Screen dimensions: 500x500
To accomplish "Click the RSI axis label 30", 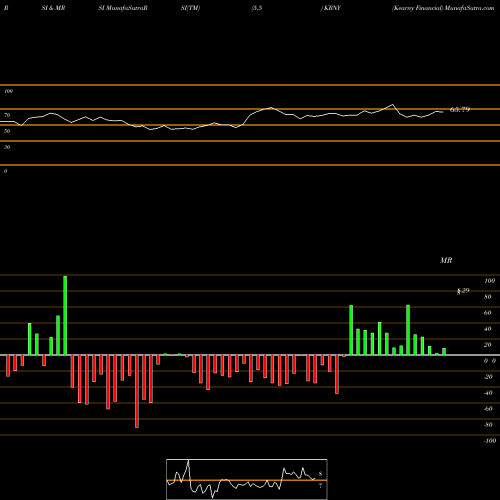I will 7,147.
